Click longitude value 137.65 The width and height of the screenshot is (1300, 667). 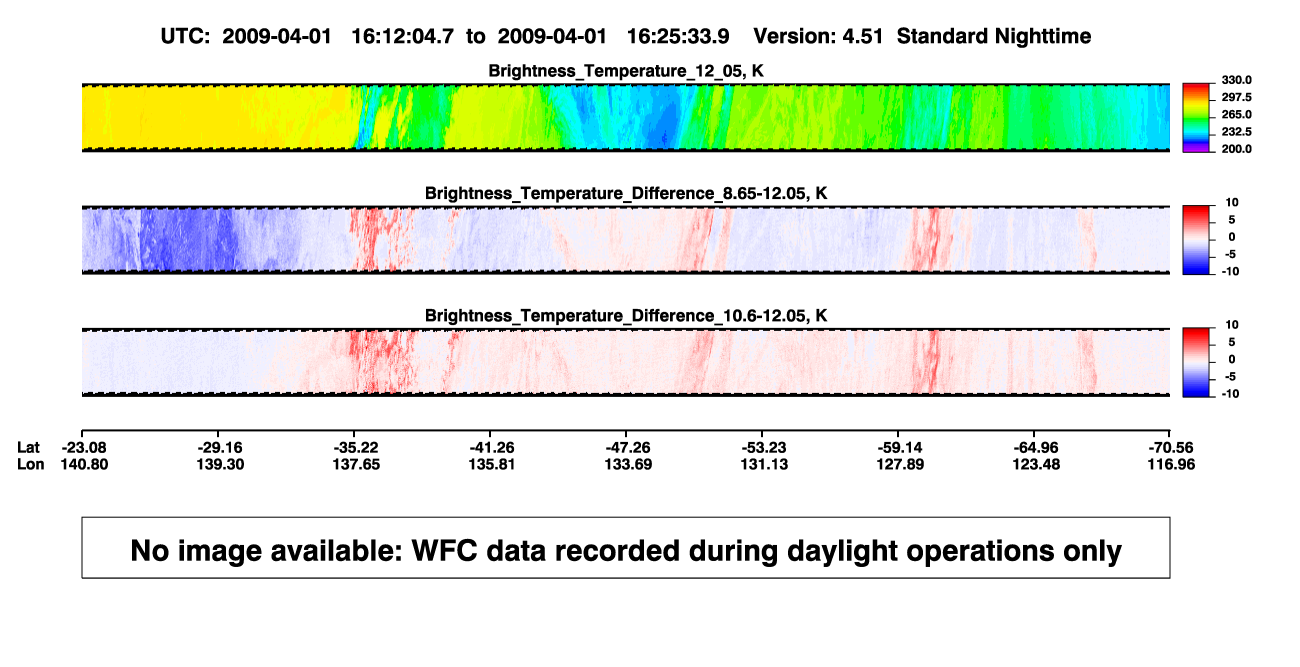358,464
